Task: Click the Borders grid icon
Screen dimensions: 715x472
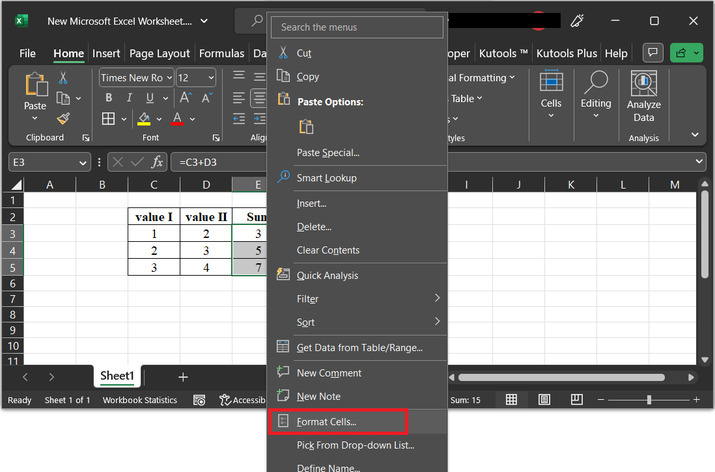Action: click(x=109, y=119)
